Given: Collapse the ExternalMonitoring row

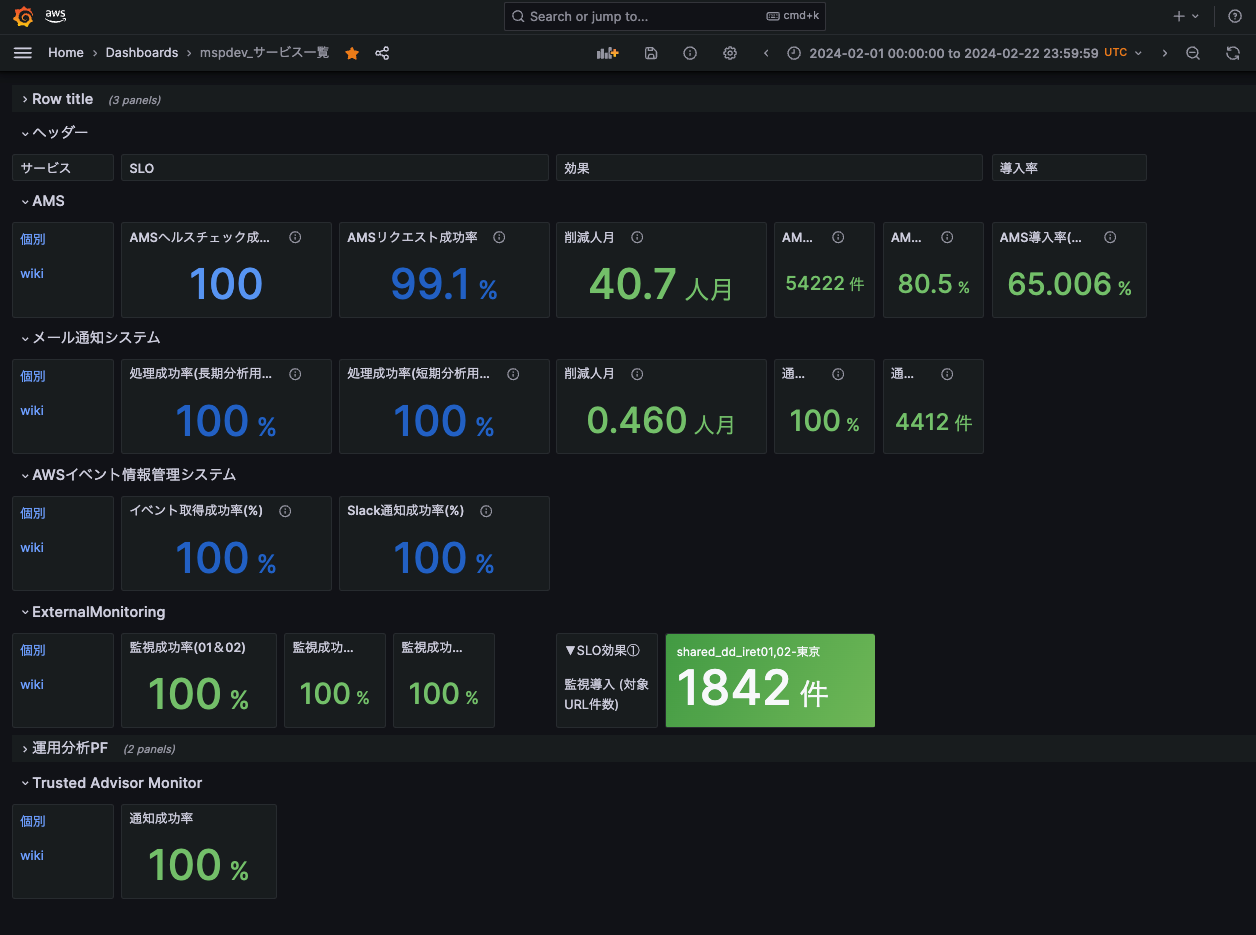Looking at the screenshot, I should [x=98, y=612].
